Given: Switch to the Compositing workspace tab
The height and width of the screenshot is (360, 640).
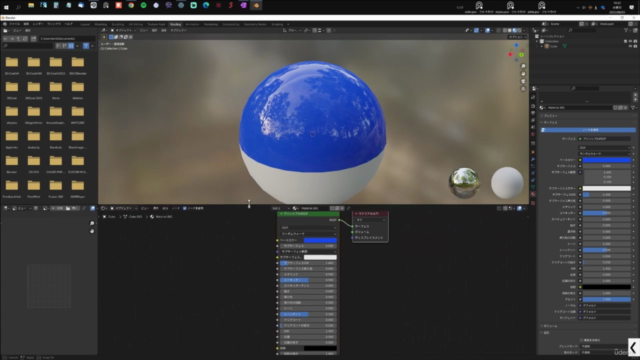Looking at the screenshot, I should tap(231, 24).
